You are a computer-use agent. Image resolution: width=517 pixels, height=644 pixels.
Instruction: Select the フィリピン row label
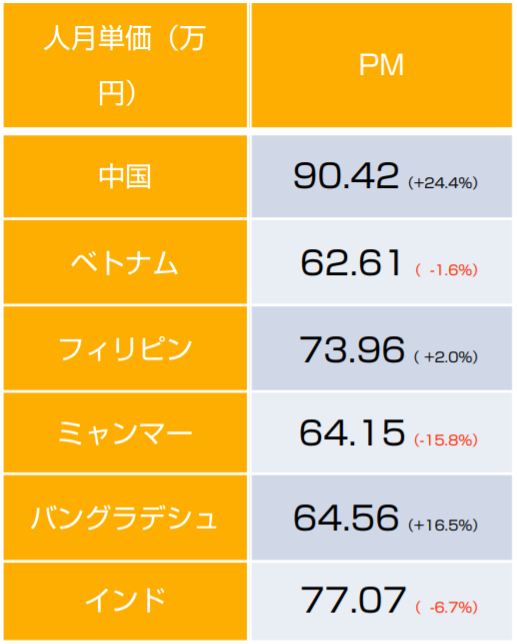[125, 348]
